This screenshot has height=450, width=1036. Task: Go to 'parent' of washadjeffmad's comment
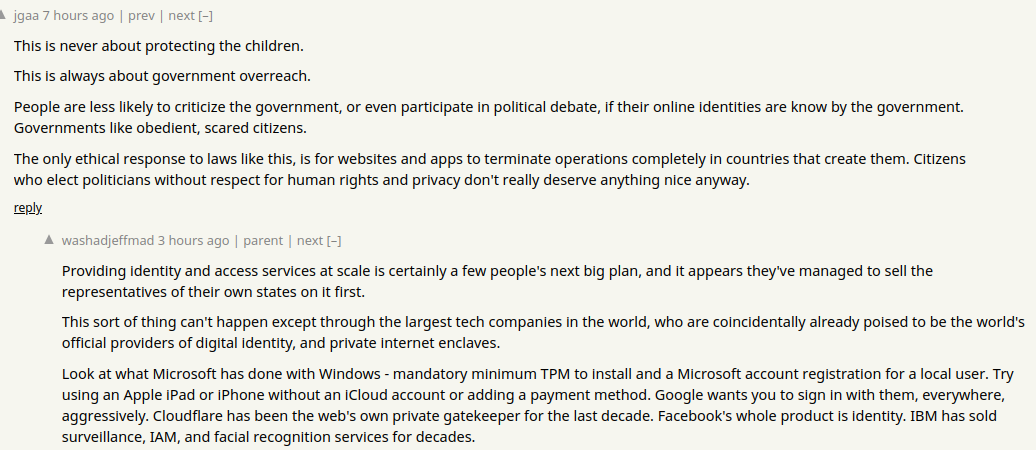coord(263,241)
